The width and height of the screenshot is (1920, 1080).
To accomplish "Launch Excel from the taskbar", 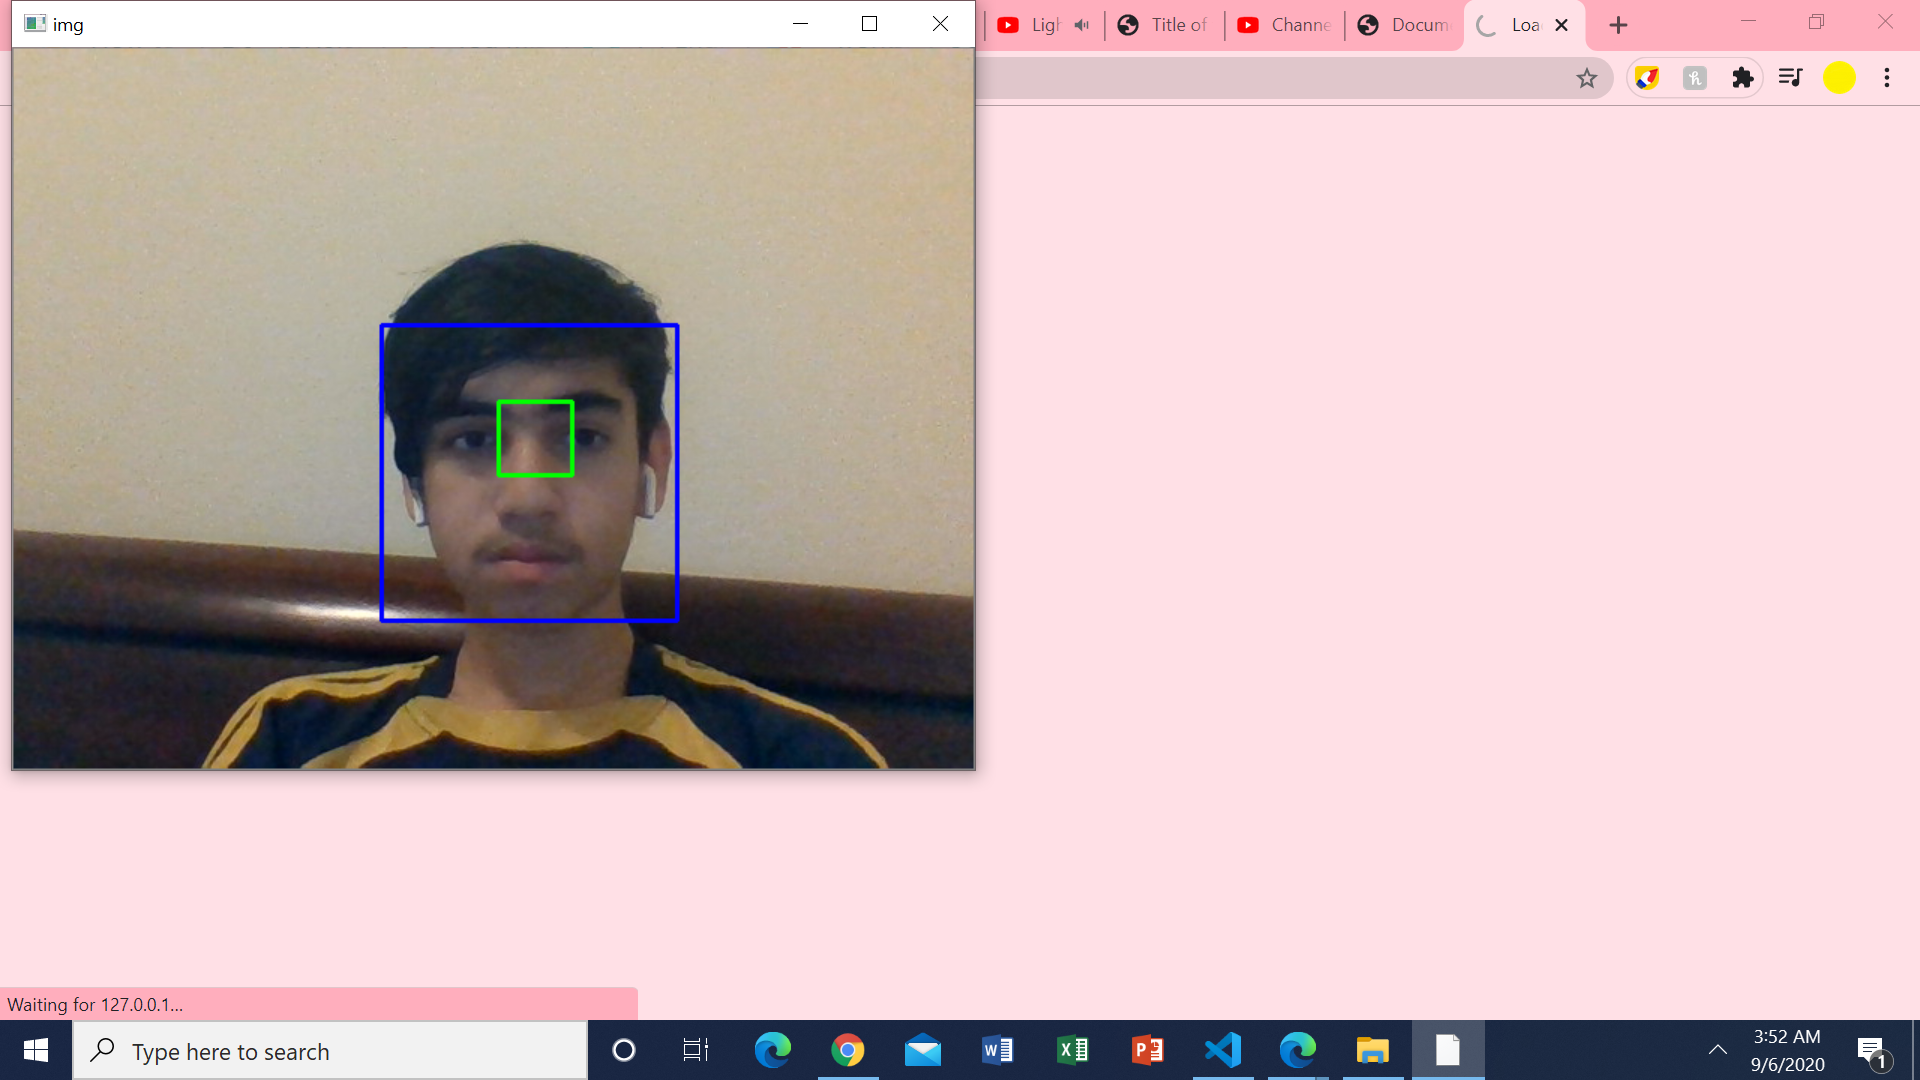I will (1073, 1050).
